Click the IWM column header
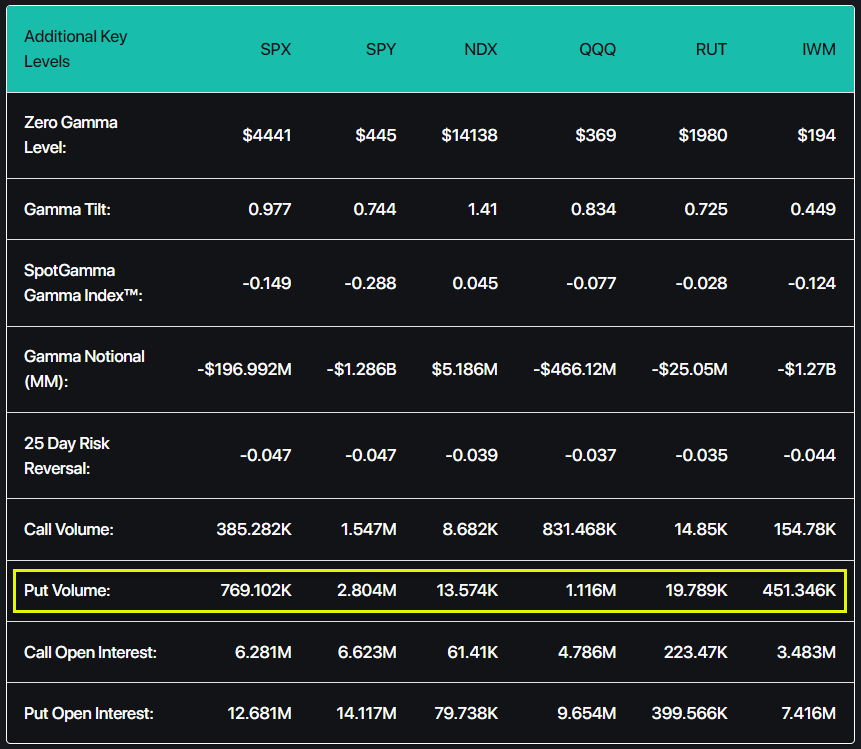Viewport: 861px width, 749px height. [x=819, y=49]
